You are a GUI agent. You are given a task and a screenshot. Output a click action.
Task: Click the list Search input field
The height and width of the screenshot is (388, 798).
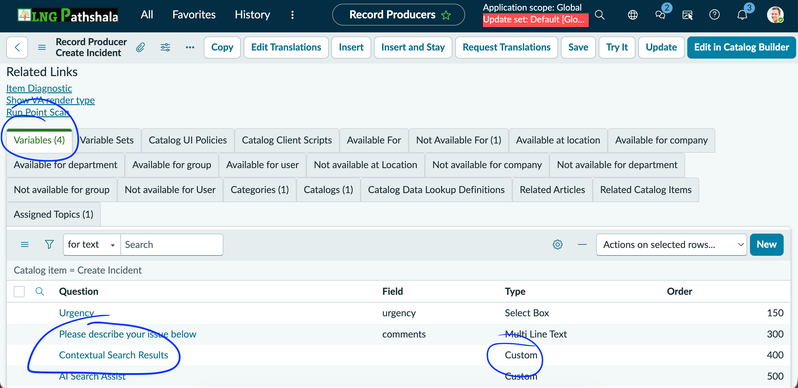[x=172, y=244]
